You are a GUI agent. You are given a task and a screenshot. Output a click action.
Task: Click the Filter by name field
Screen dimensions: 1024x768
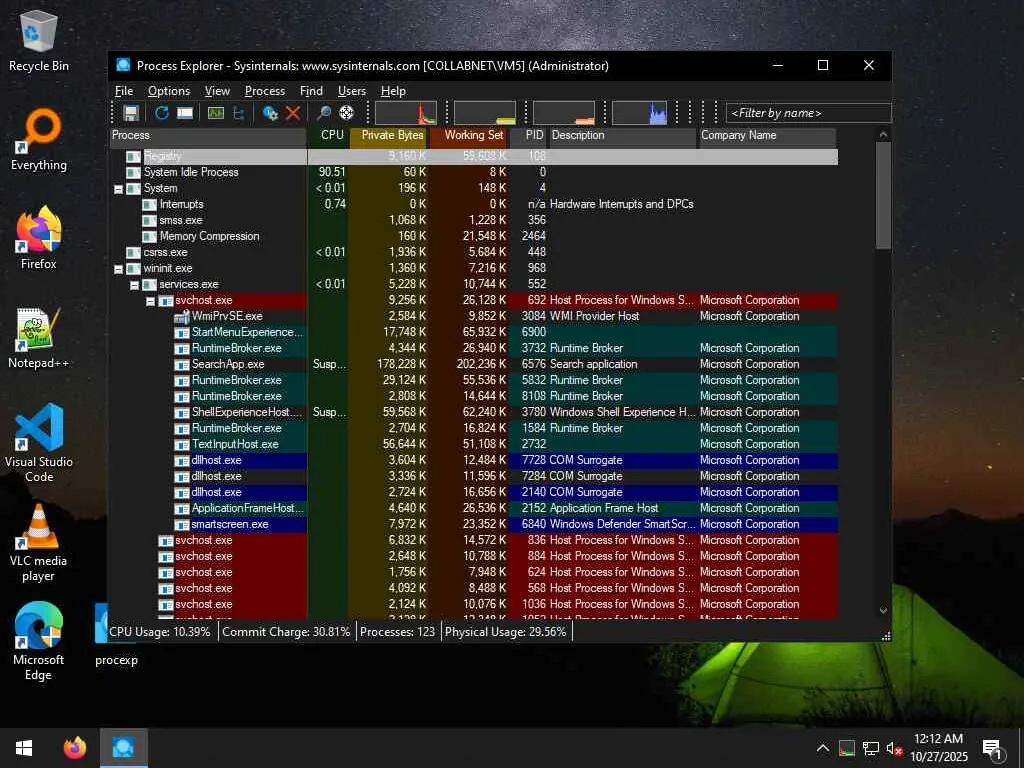click(808, 113)
